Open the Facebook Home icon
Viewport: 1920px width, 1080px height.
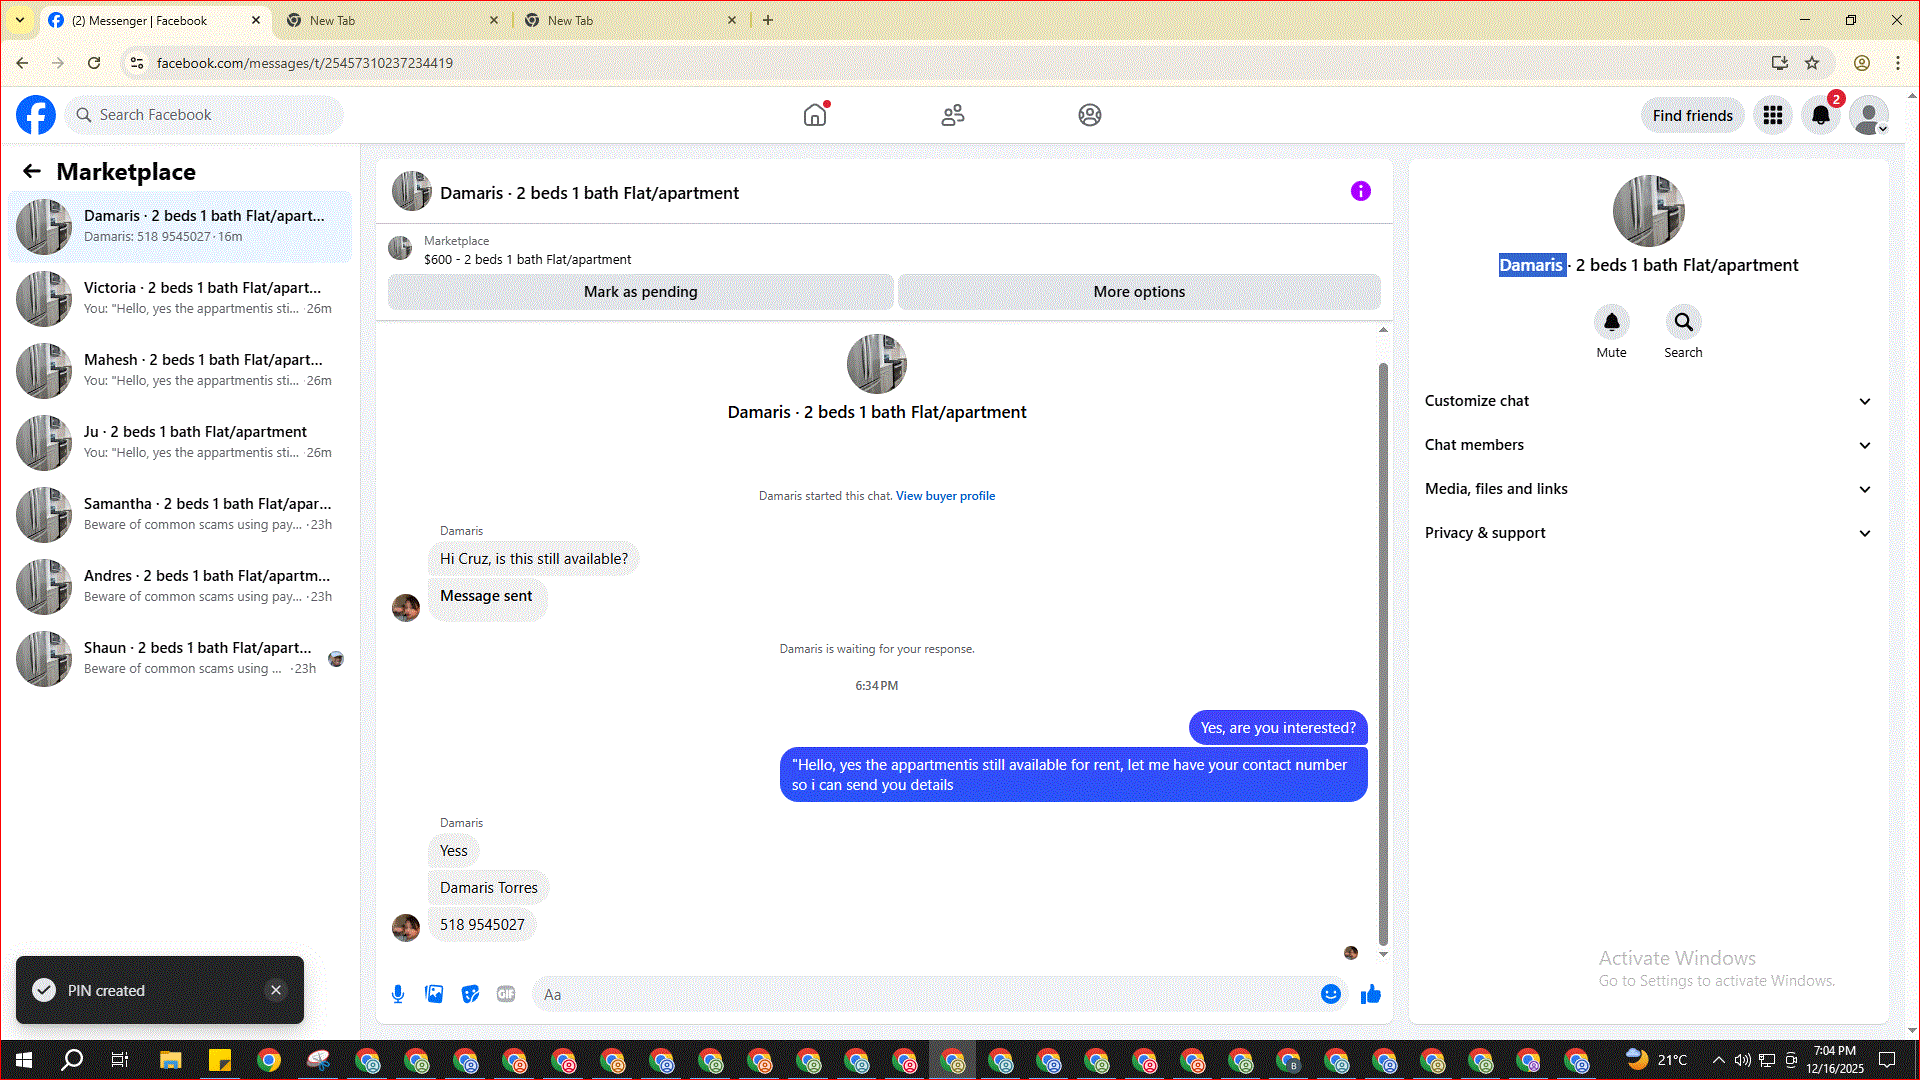point(815,115)
